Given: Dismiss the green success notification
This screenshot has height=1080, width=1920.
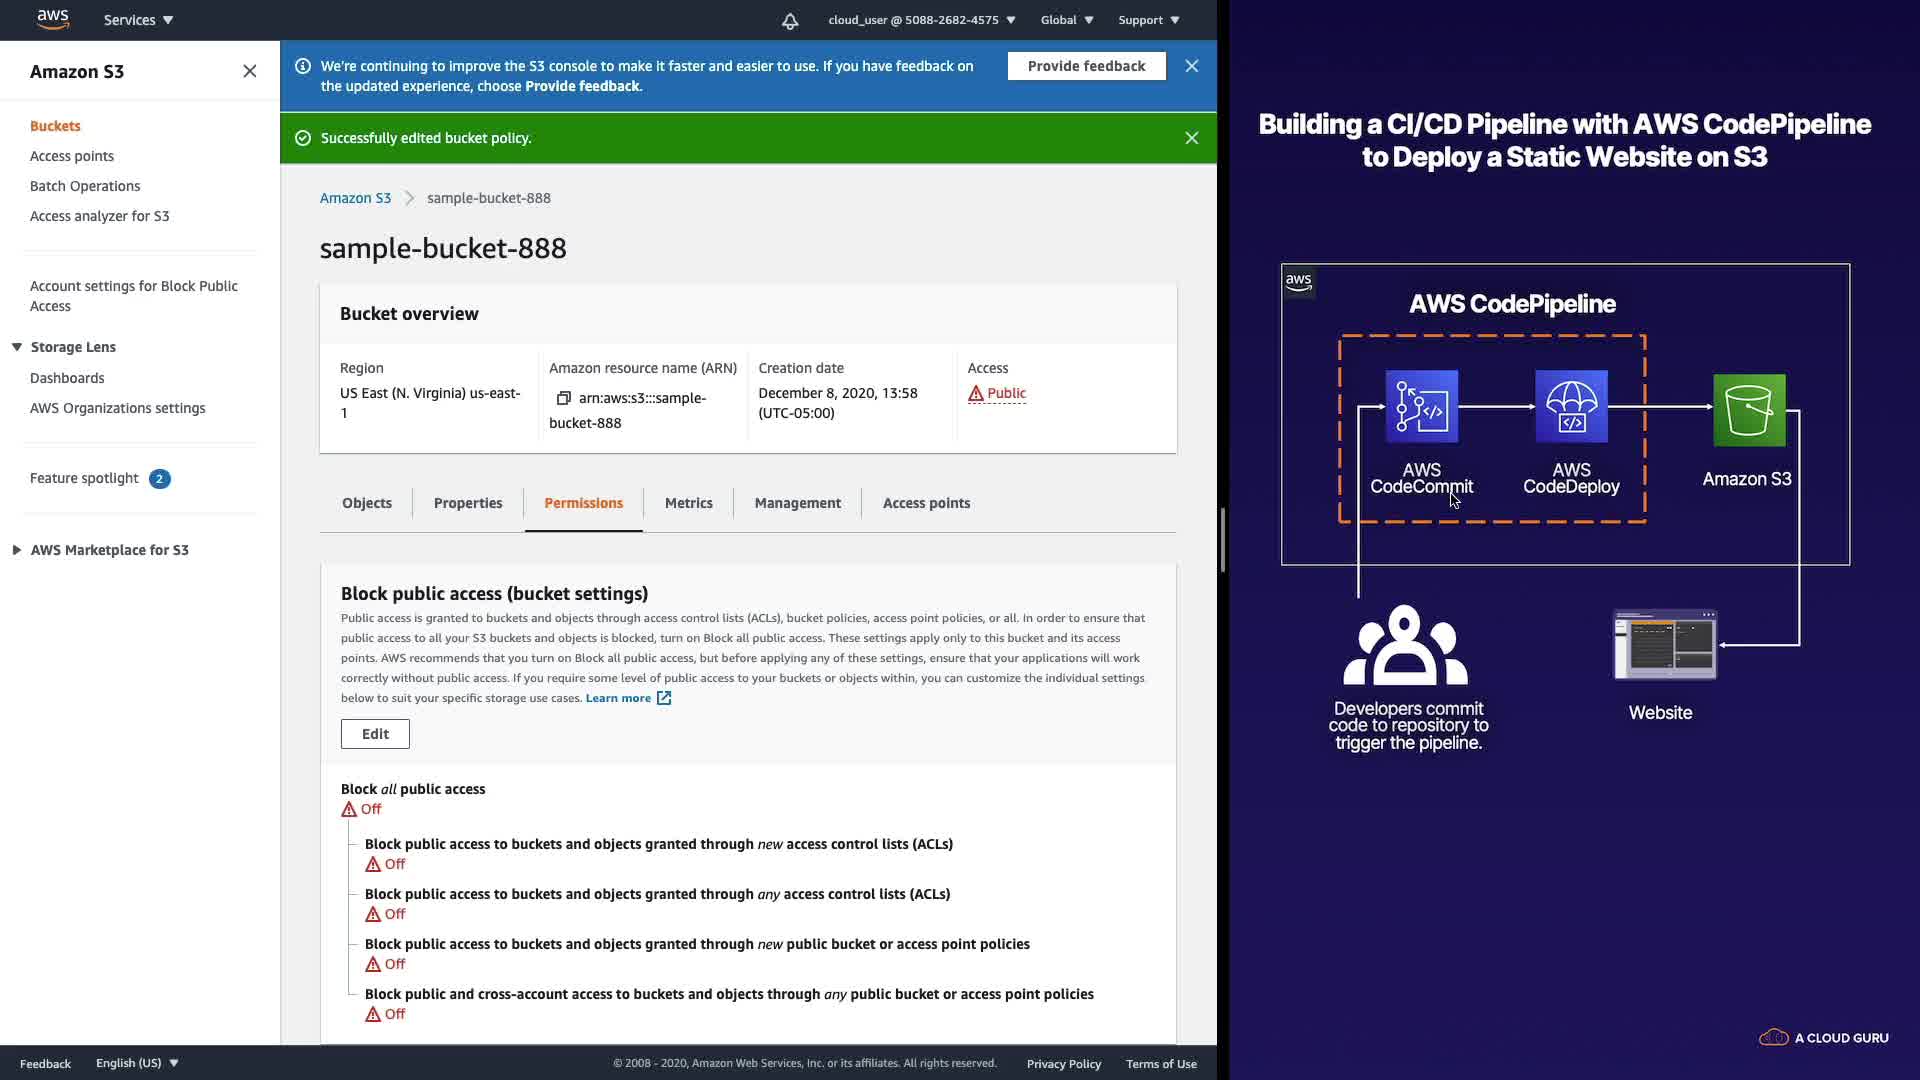Looking at the screenshot, I should click(1191, 138).
